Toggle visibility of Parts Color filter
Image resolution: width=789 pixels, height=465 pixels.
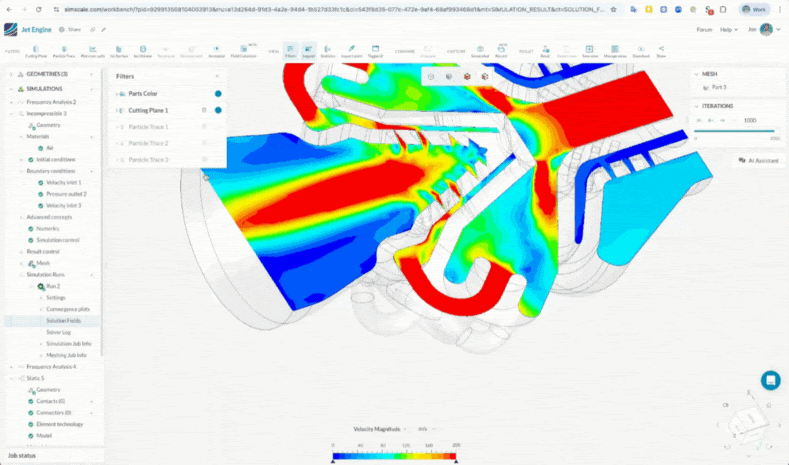click(x=217, y=94)
